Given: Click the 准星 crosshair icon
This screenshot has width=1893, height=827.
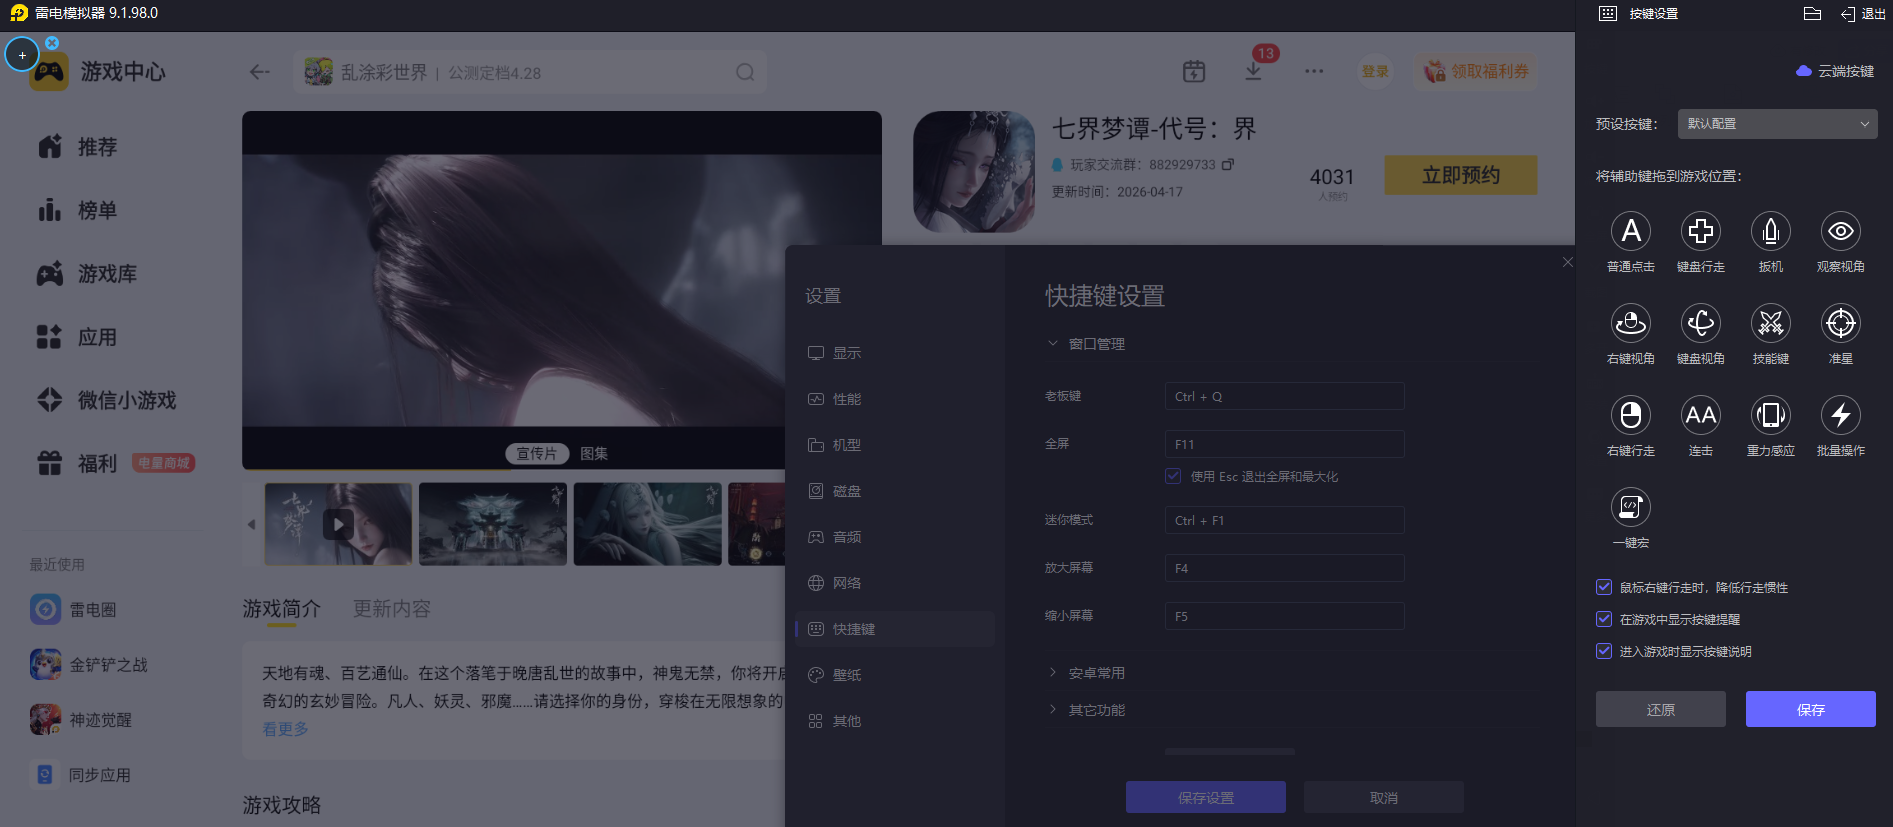Looking at the screenshot, I should point(1840,324).
